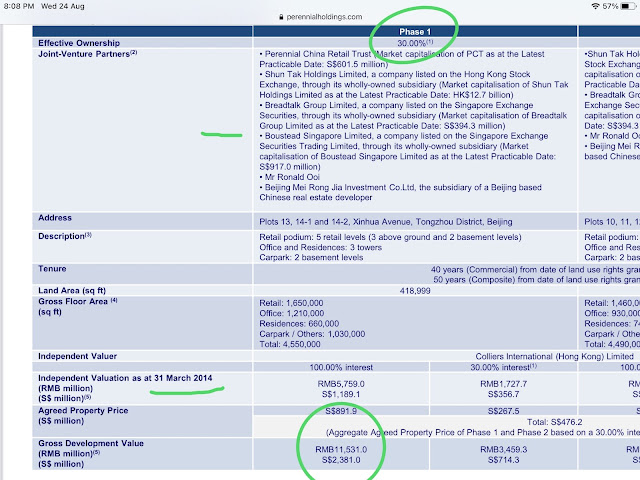This screenshot has width=640, height=480.
Task: Select the Office: 1,210,000 value
Action: coord(291,313)
